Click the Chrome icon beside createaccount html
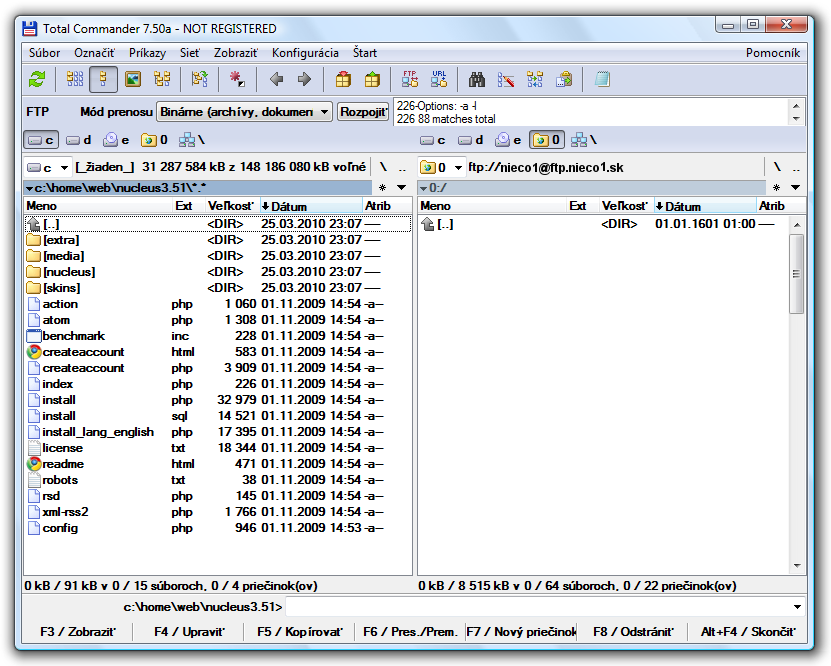The height and width of the screenshot is (666, 831). [34, 352]
